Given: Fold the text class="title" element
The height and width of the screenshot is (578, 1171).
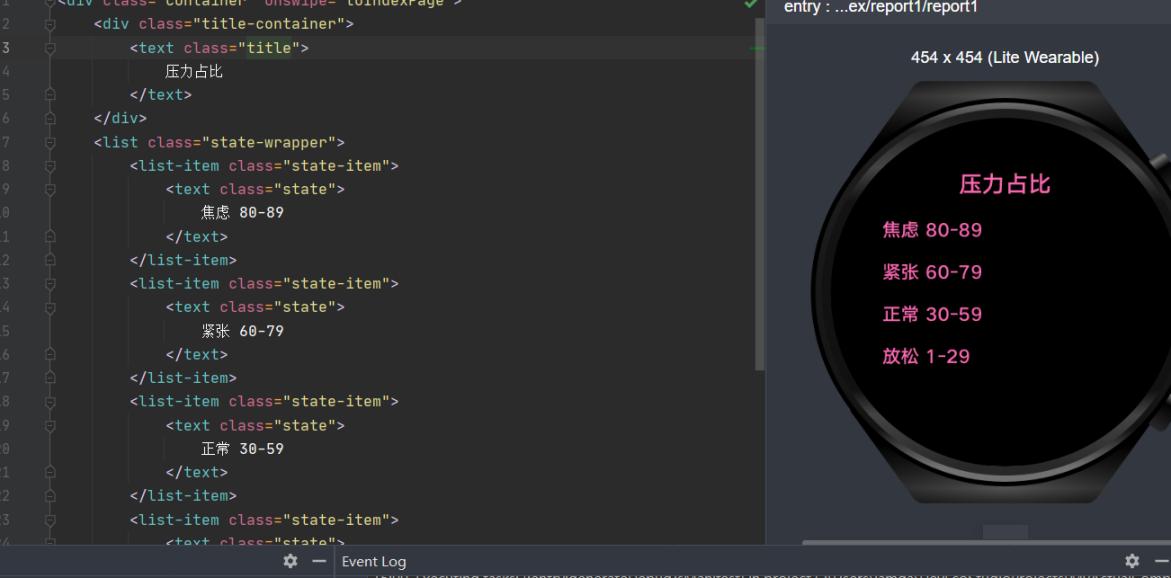Looking at the screenshot, I should (50, 48).
